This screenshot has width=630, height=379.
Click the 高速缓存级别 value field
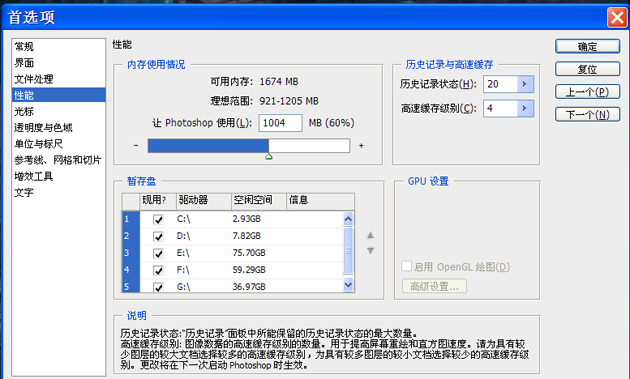pos(500,108)
